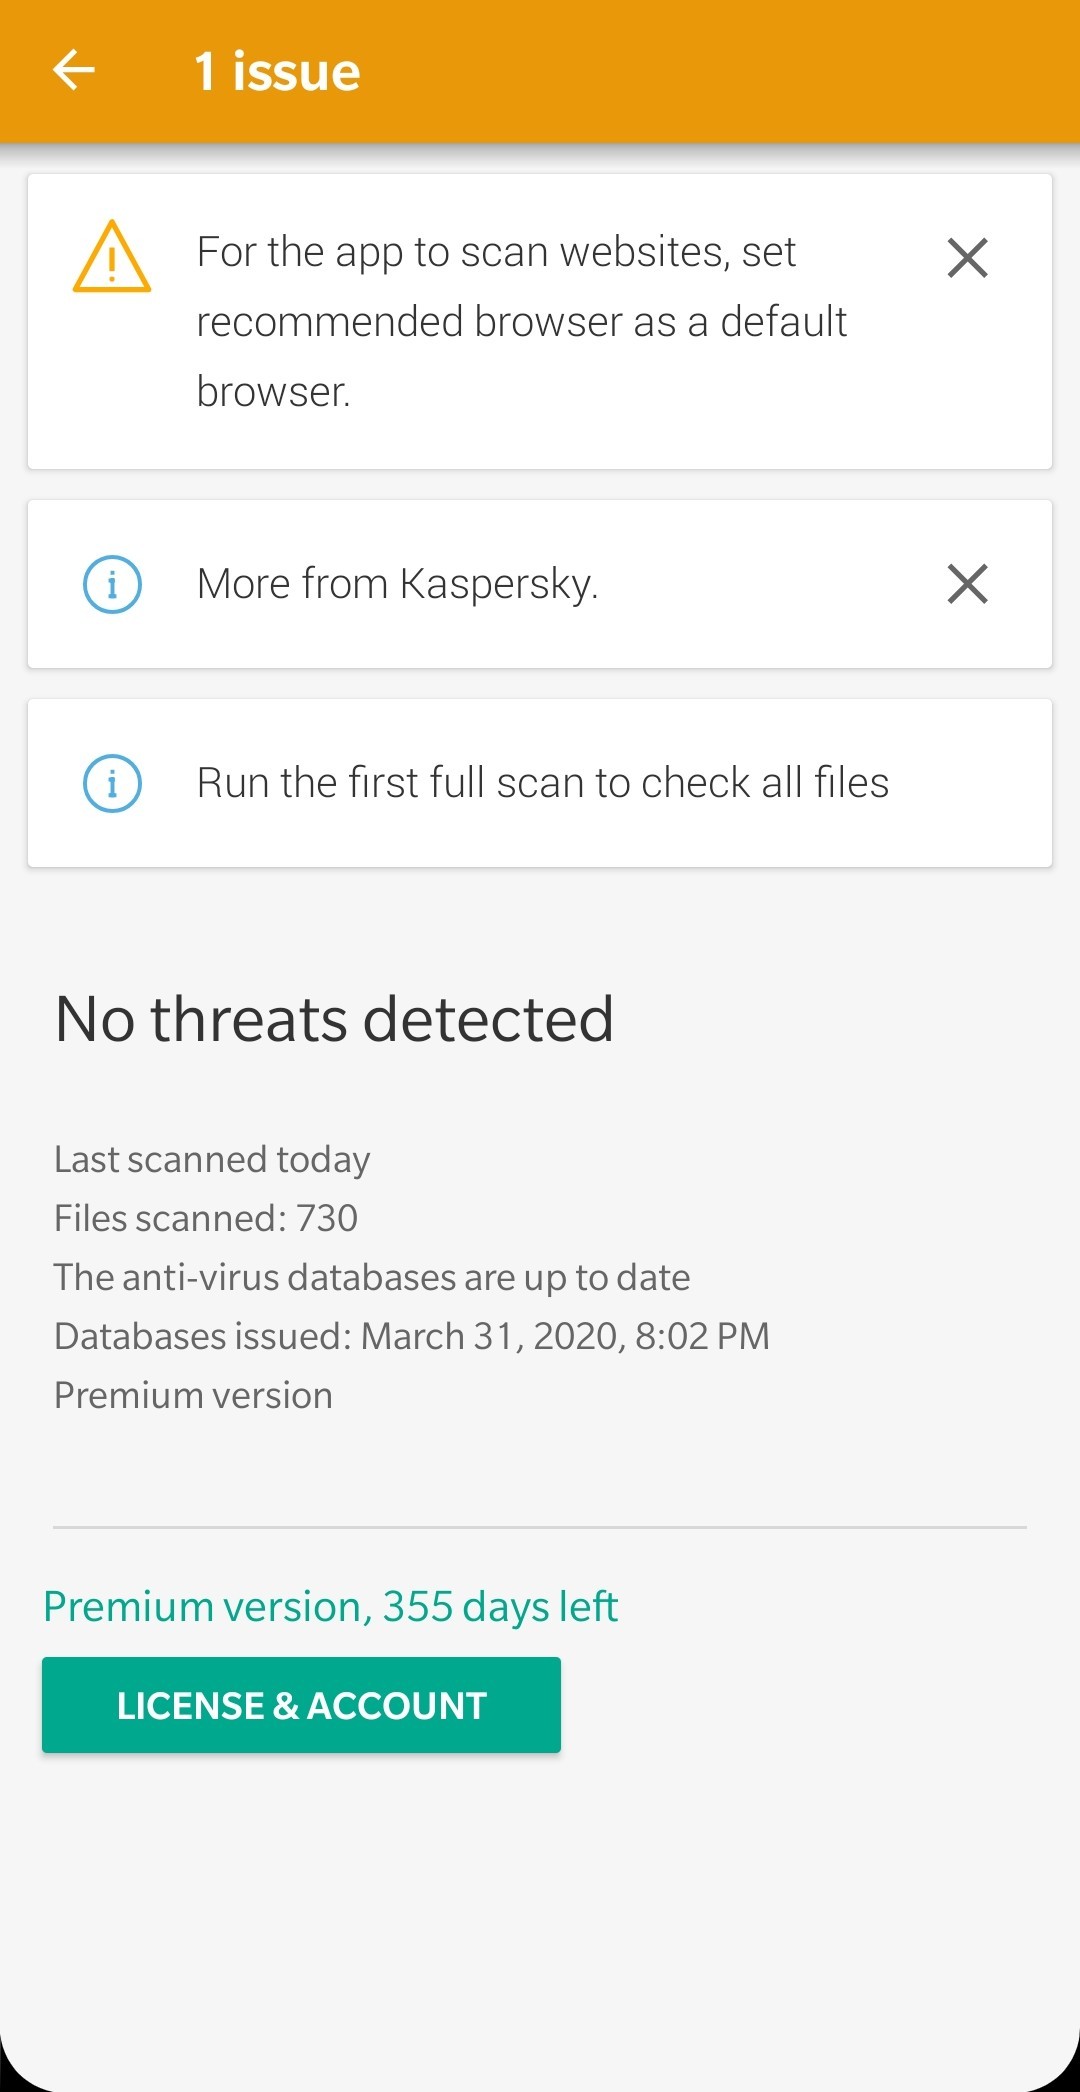Tap the info icon beside full scan prompt
The width and height of the screenshot is (1080, 2092).
click(112, 783)
